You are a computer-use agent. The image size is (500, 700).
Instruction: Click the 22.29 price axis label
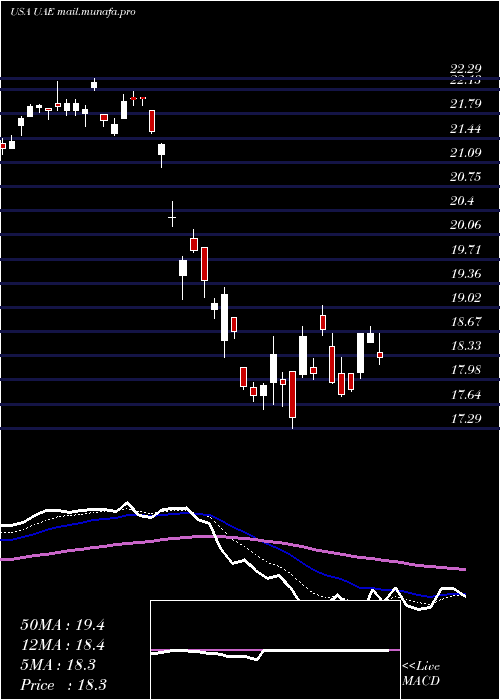pyautogui.click(x=466, y=69)
